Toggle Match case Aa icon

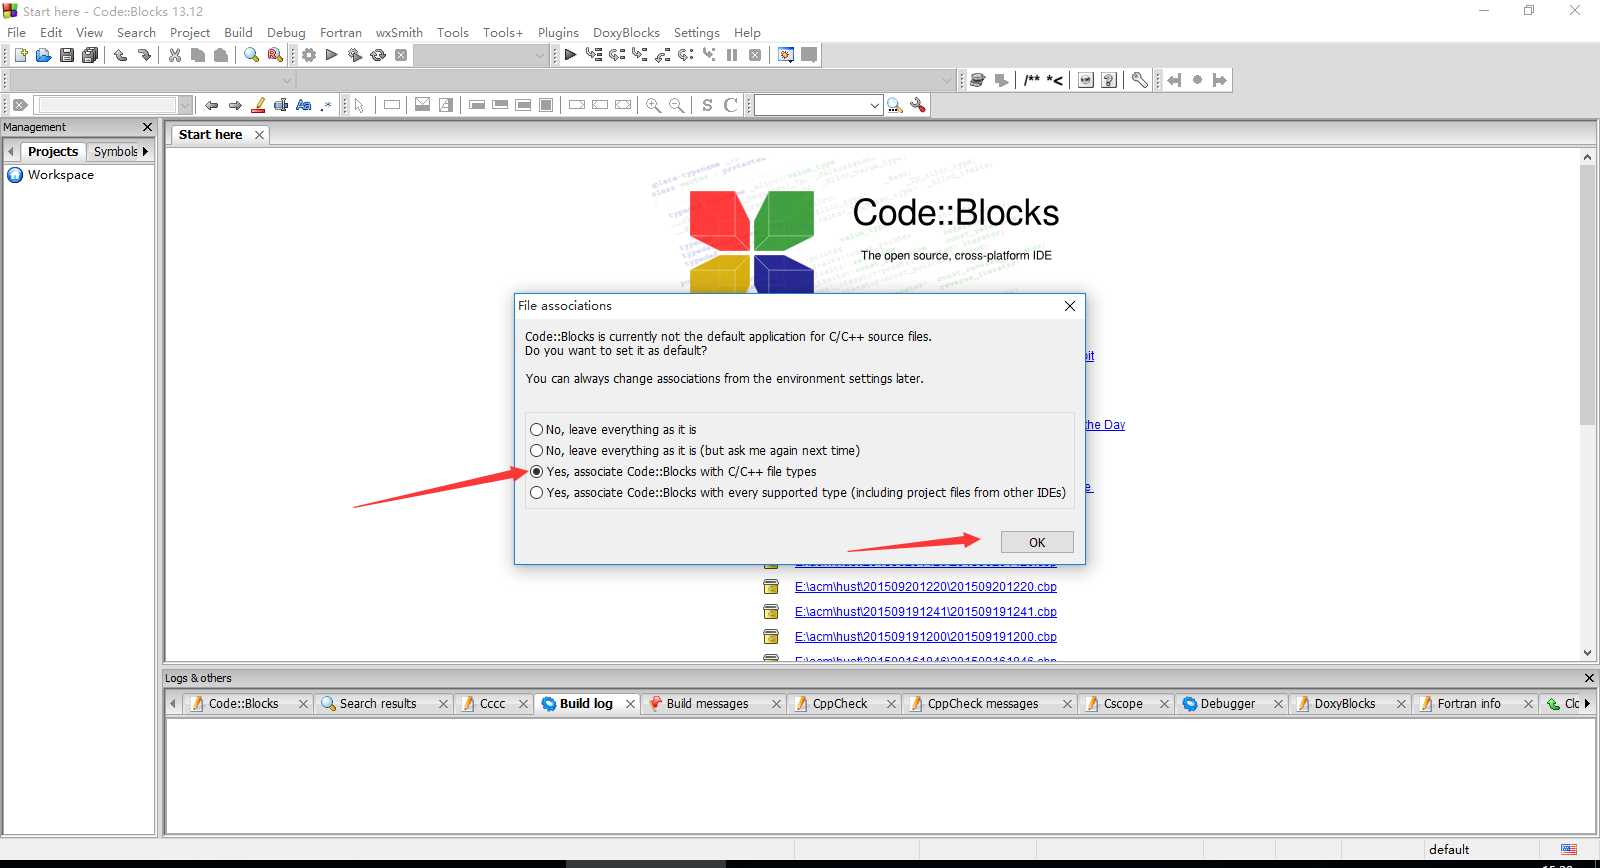pos(304,105)
